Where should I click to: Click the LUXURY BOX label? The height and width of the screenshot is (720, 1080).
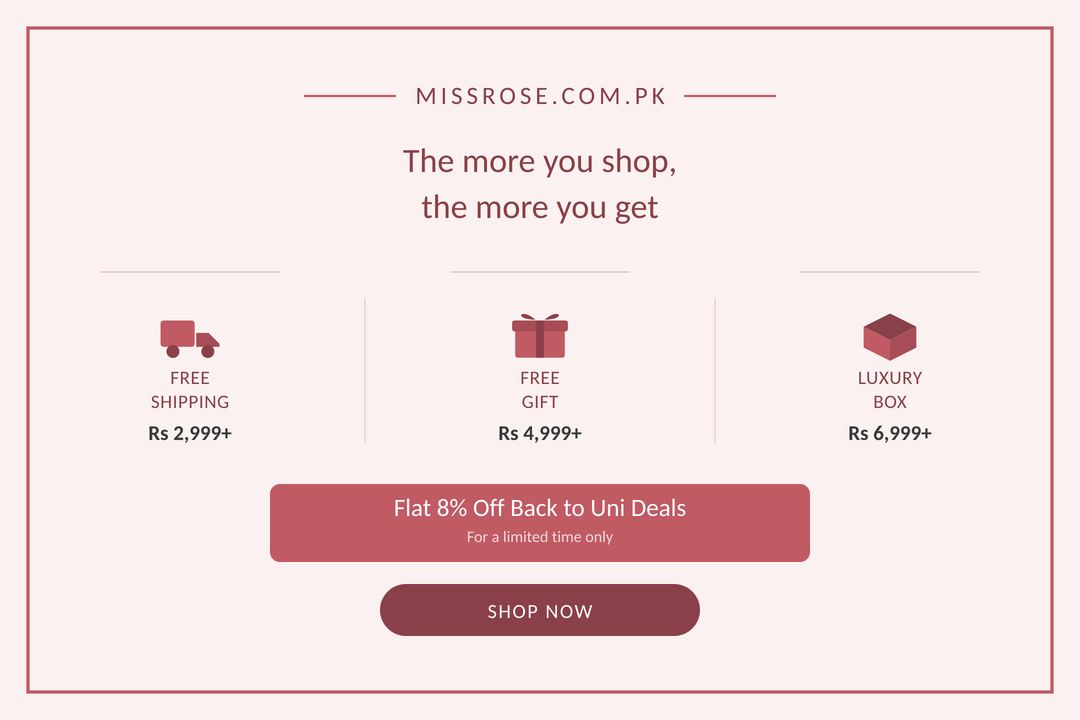click(x=890, y=390)
